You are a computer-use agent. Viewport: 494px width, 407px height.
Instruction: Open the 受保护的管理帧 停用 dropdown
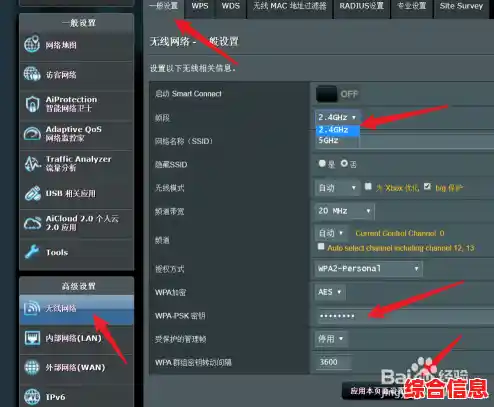tap(331, 339)
